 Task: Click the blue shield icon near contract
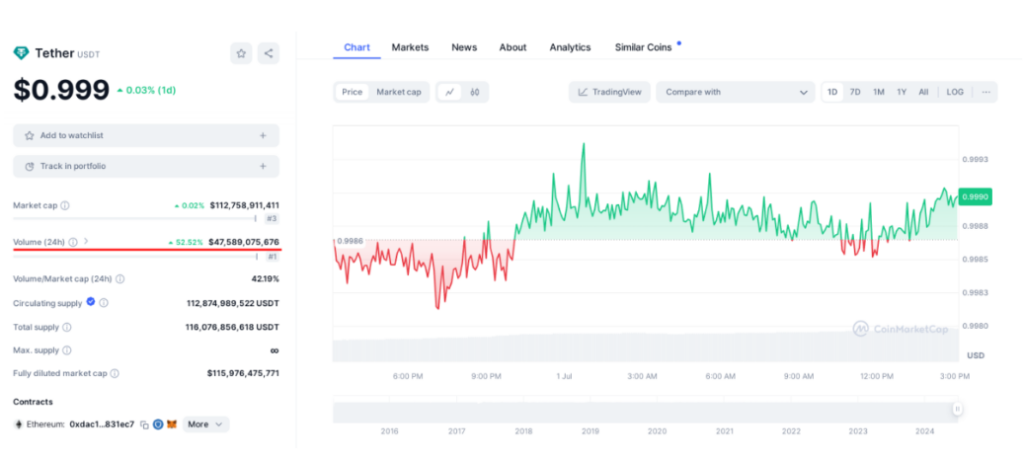[x=158, y=424]
